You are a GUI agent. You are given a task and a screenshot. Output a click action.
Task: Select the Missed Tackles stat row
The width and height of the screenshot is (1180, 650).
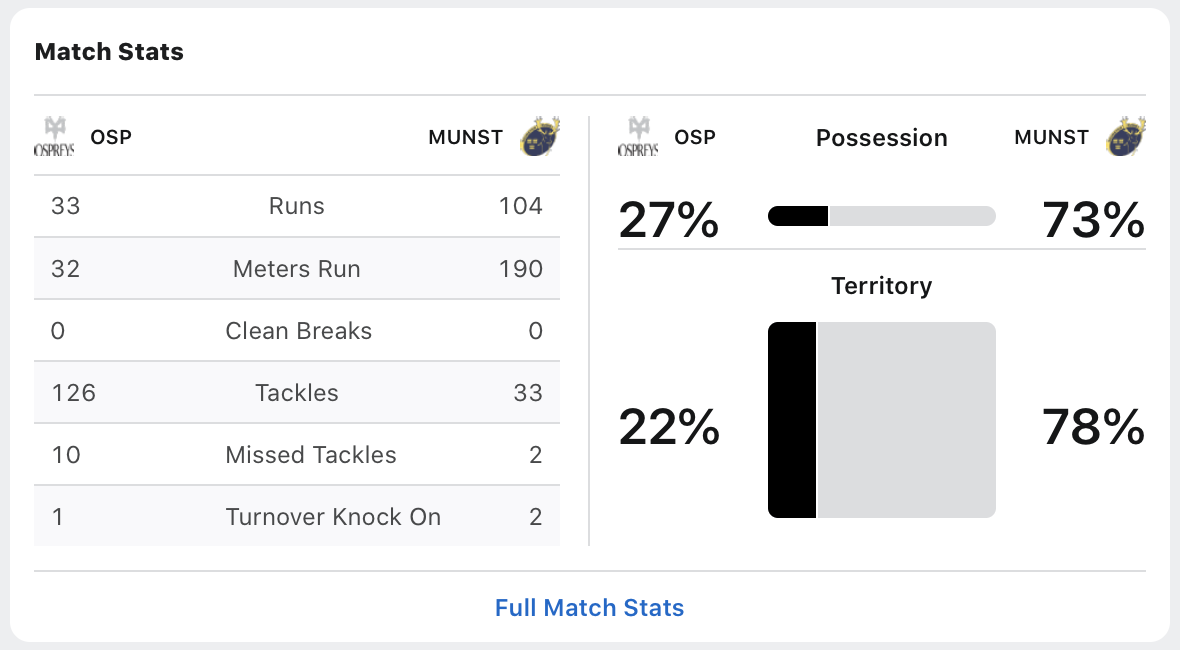297,454
